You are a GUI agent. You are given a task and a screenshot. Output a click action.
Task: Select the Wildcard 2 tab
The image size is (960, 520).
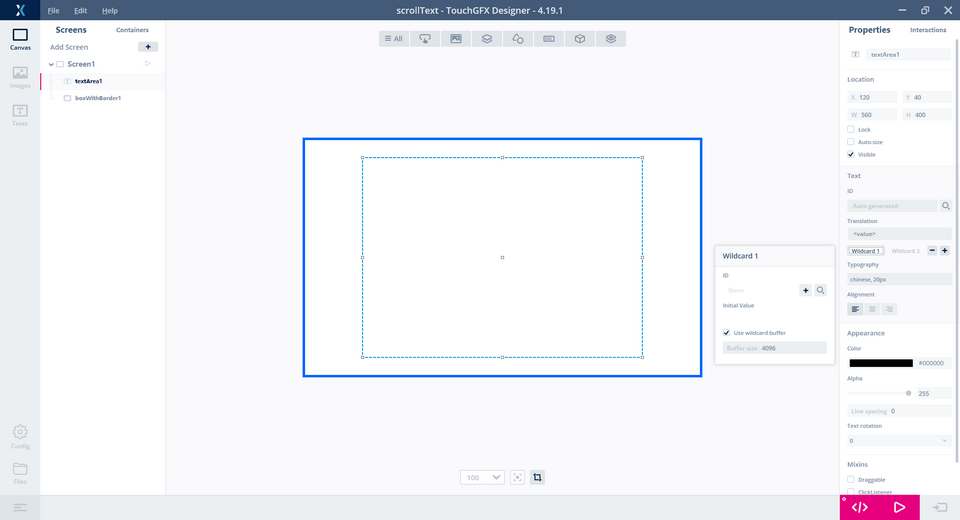906,251
